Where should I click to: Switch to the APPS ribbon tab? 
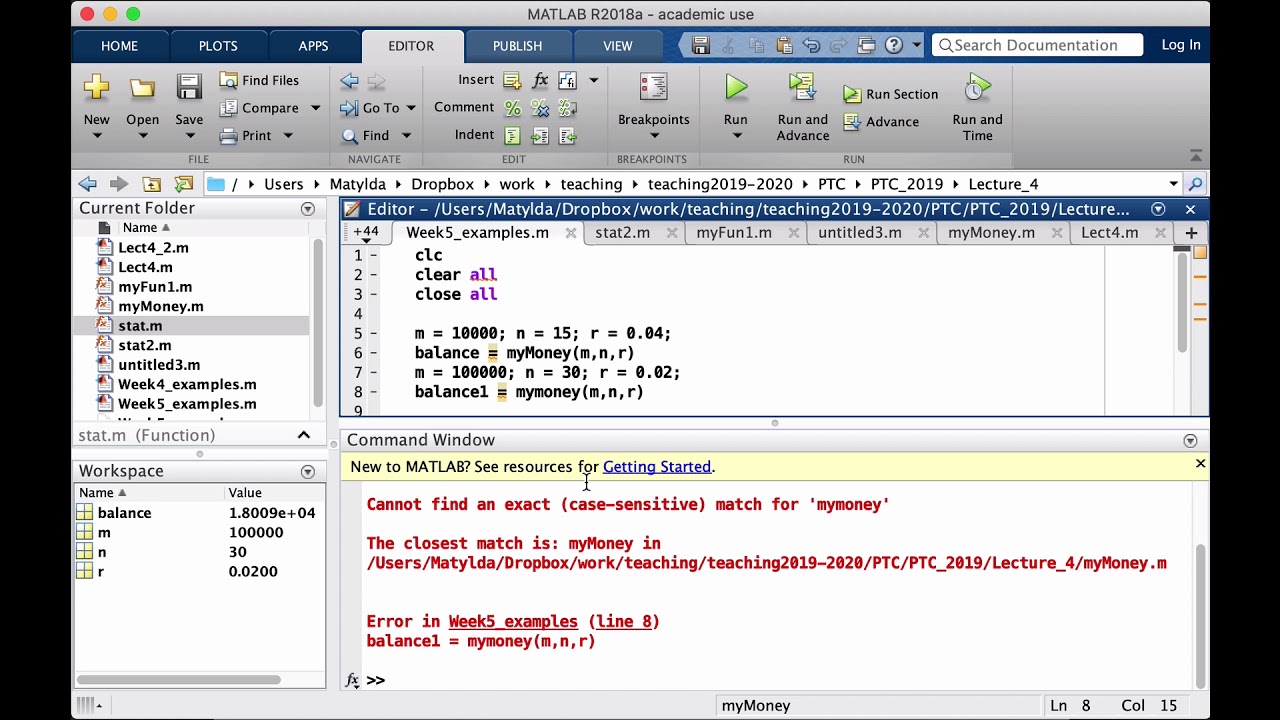coord(313,46)
